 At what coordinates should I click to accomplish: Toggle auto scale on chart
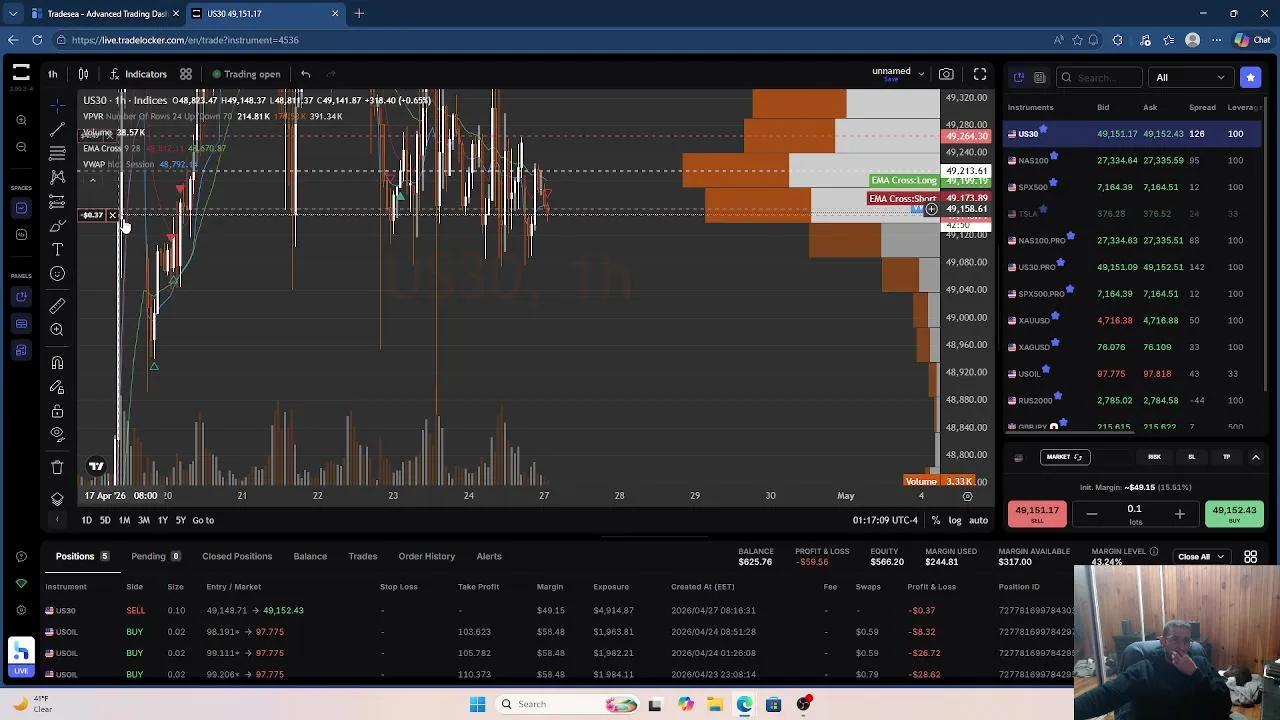978,520
